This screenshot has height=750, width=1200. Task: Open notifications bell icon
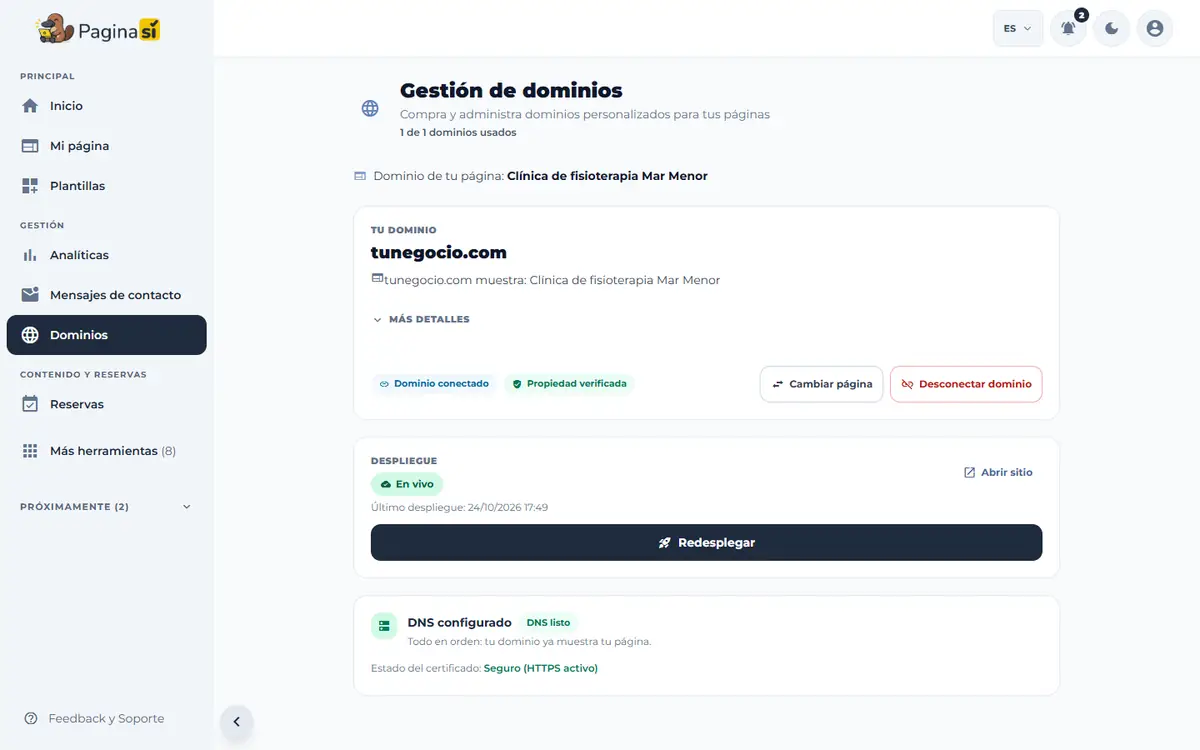[1068, 28]
